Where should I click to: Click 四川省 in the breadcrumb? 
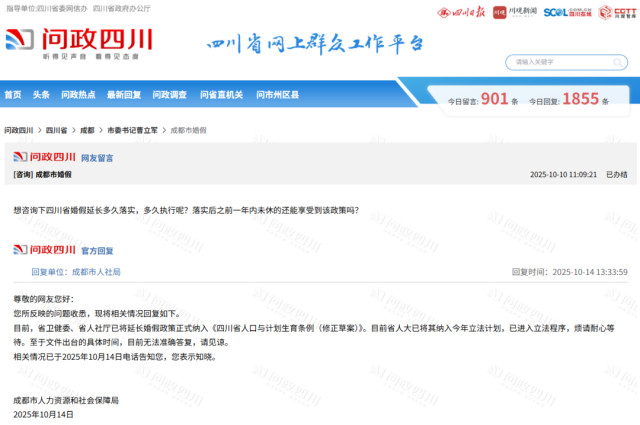click(56, 130)
